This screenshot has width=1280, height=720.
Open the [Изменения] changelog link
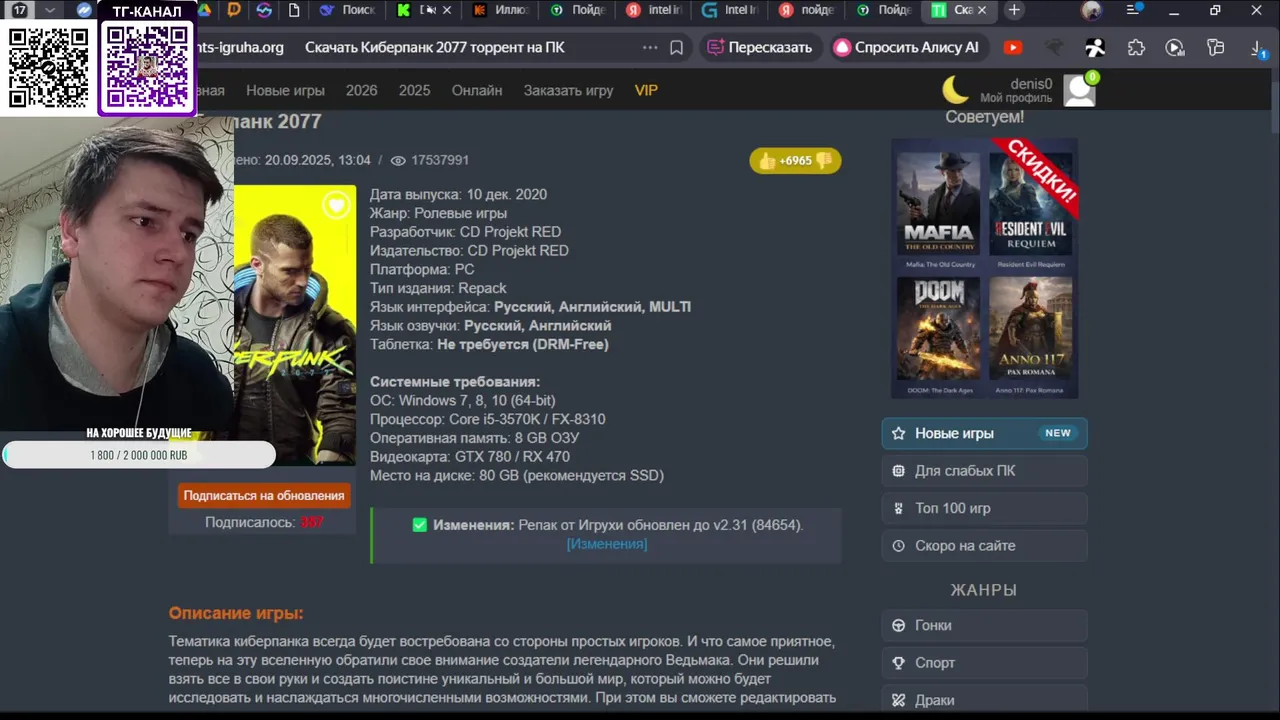tap(607, 544)
